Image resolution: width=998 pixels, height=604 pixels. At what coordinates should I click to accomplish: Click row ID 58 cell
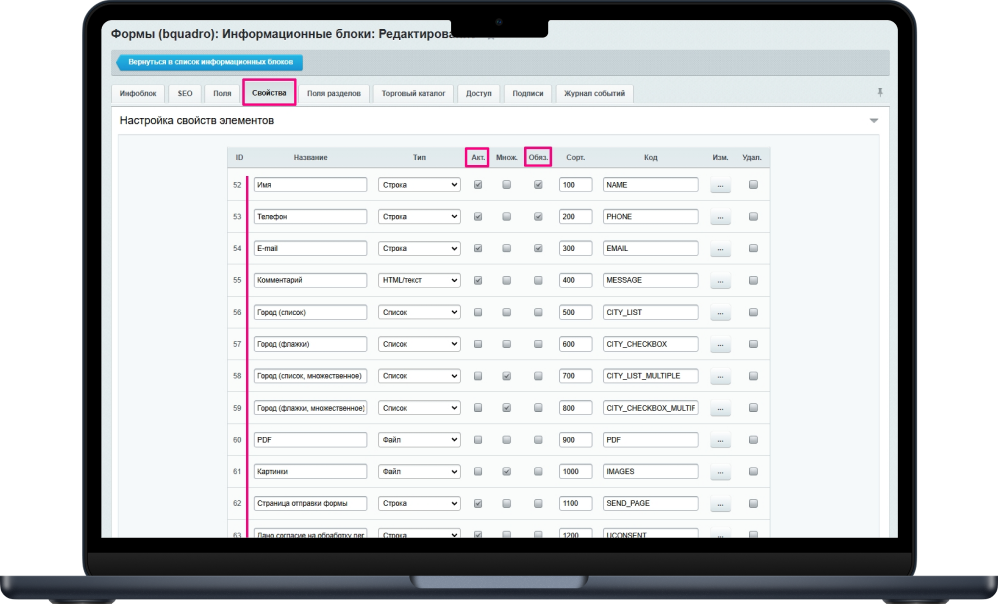[x=237, y=376]
